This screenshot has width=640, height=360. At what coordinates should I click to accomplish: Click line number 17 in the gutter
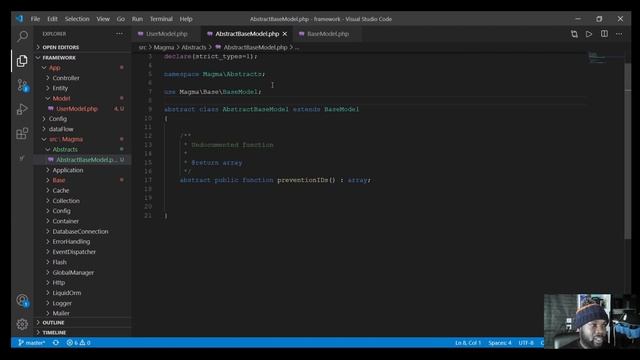(x=148, y=180)
